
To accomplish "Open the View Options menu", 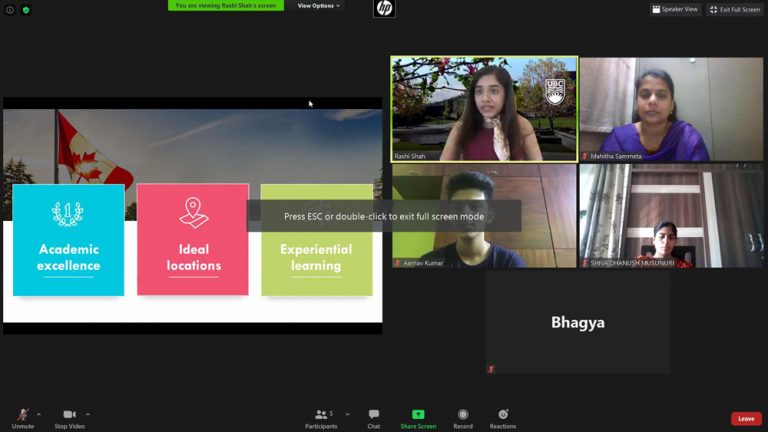I will point(318,6).
